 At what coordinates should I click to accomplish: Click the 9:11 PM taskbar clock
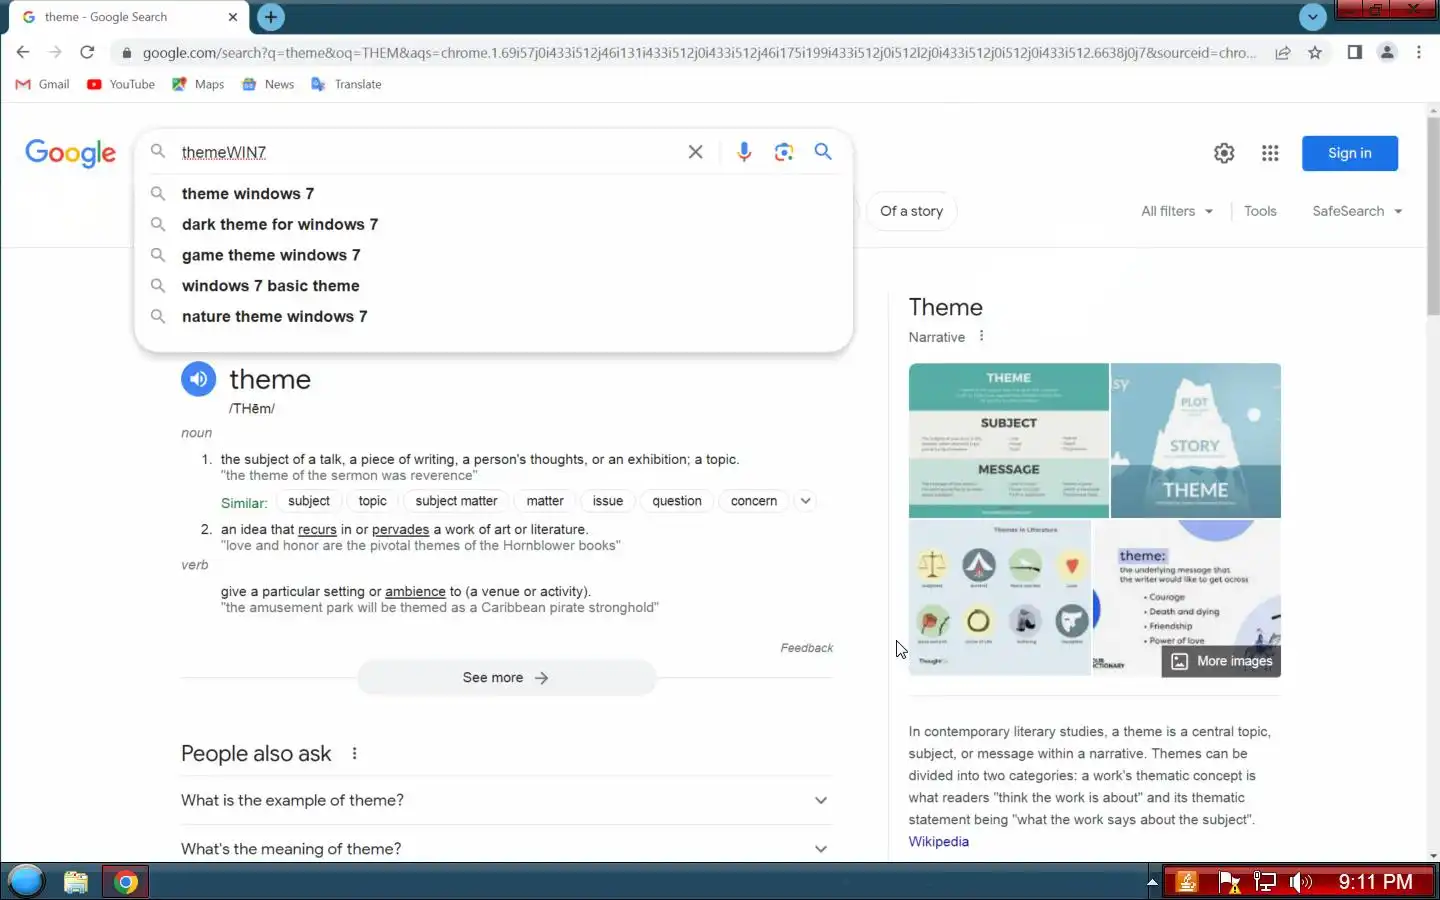[1375, 881]
